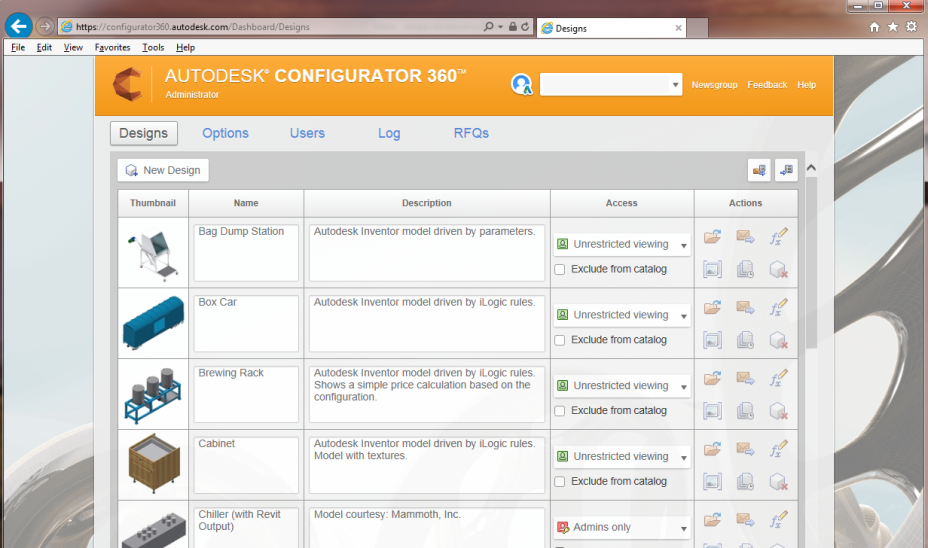Edit parameters (fx) for Box Car
The image size is (928, 548).
[778, 308]
